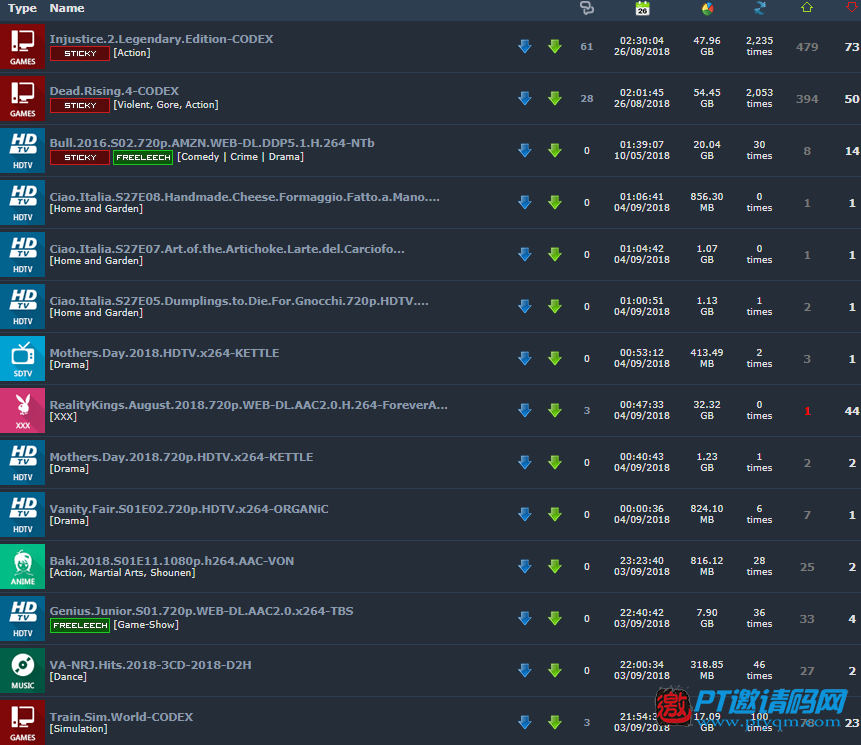Click HDTV icon next to Vanity.Fair.S01E02
Image resolution: width=861 pixels, height=745 pixels.
pos(23,514)
